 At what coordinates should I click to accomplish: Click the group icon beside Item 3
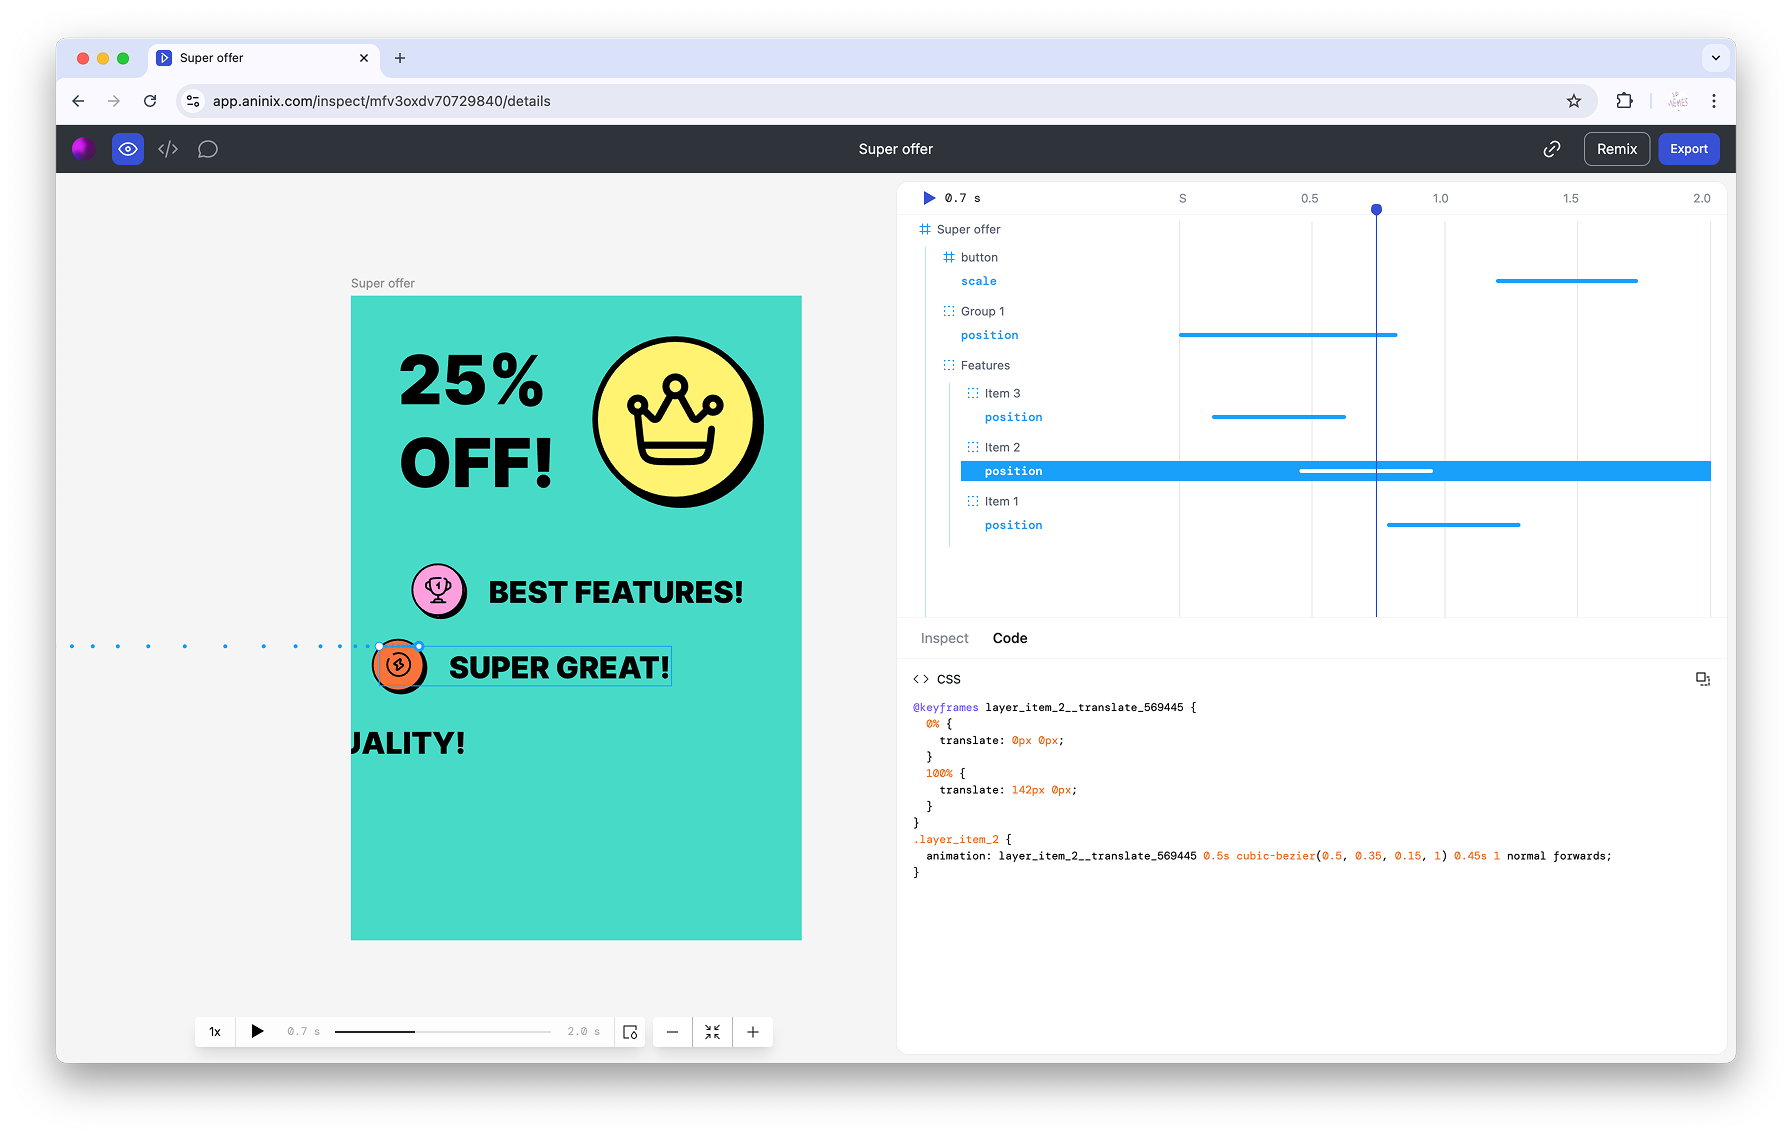[973, 393]
